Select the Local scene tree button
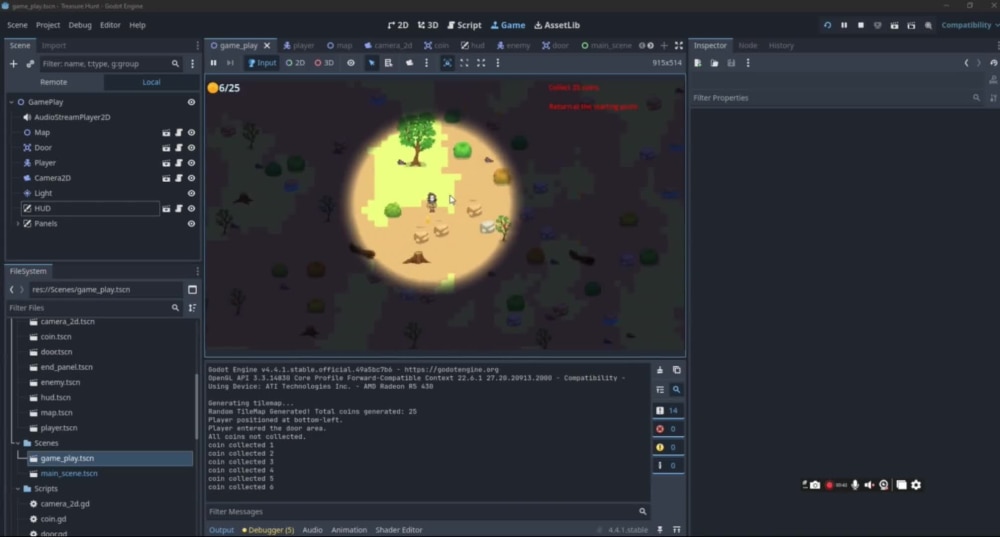The image size is (1000, 537). (x=151, y=82)
